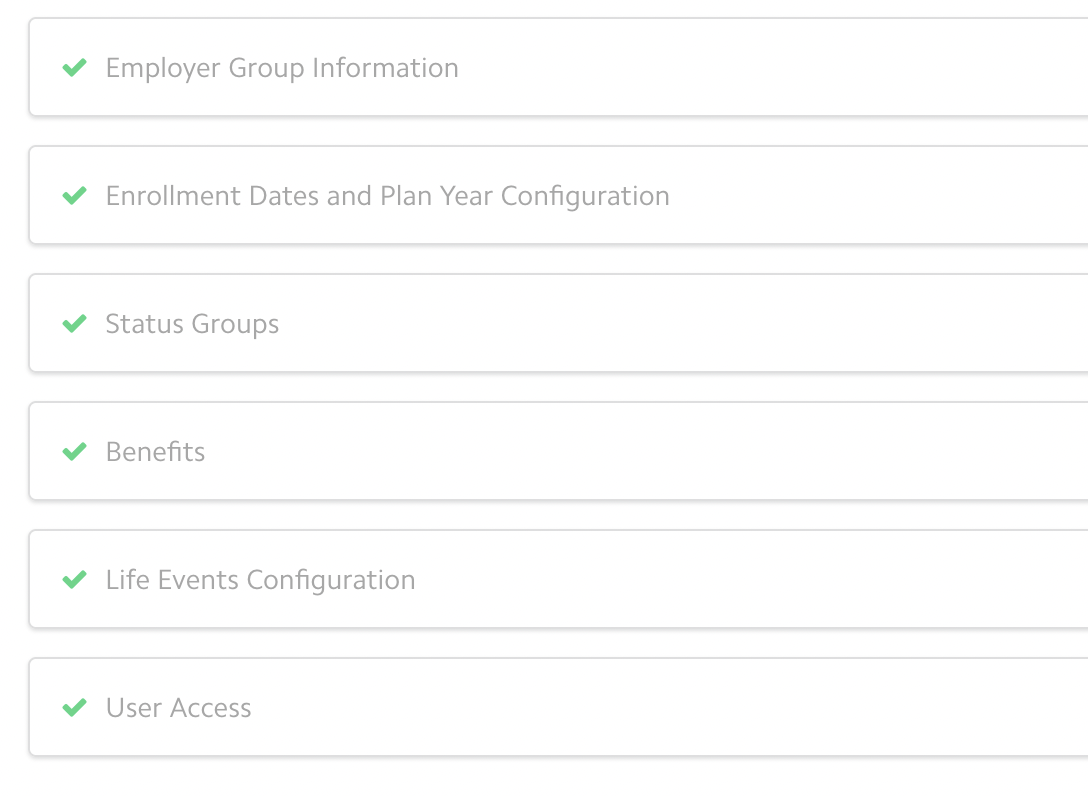
Task: Click the checkmark next to Enrollment Dates
Action: pyautogui.click(x=74, y=196)
